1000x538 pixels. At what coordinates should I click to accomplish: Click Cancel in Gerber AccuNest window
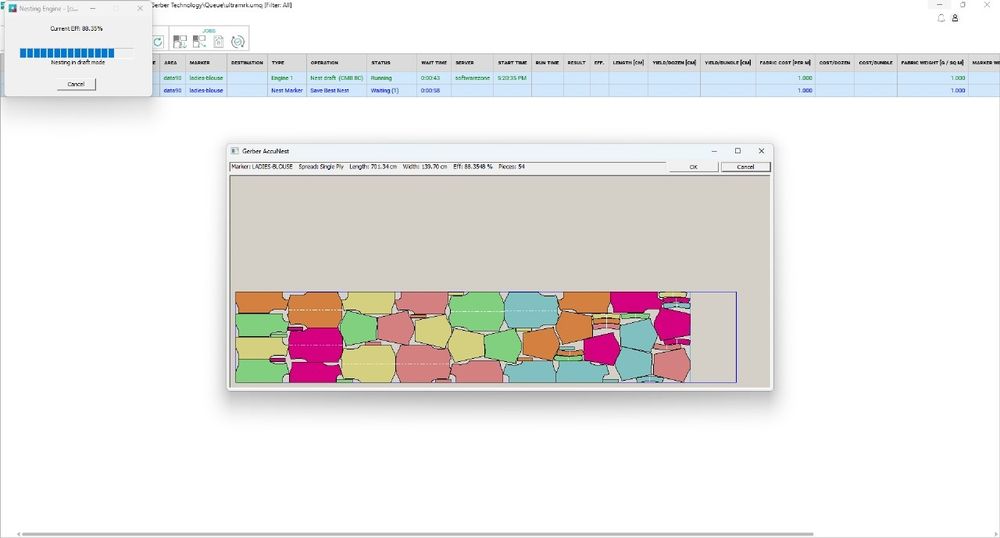click(x=746, y=167)
